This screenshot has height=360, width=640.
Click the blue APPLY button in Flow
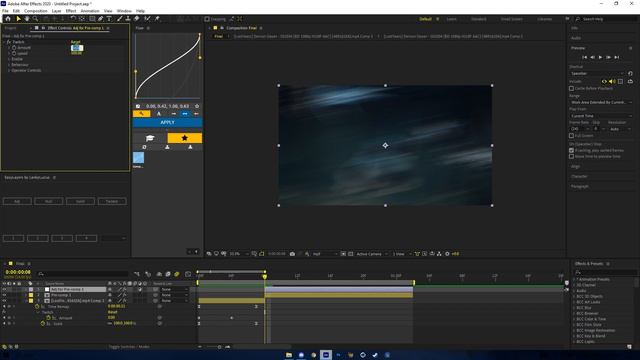pos(167,122)
